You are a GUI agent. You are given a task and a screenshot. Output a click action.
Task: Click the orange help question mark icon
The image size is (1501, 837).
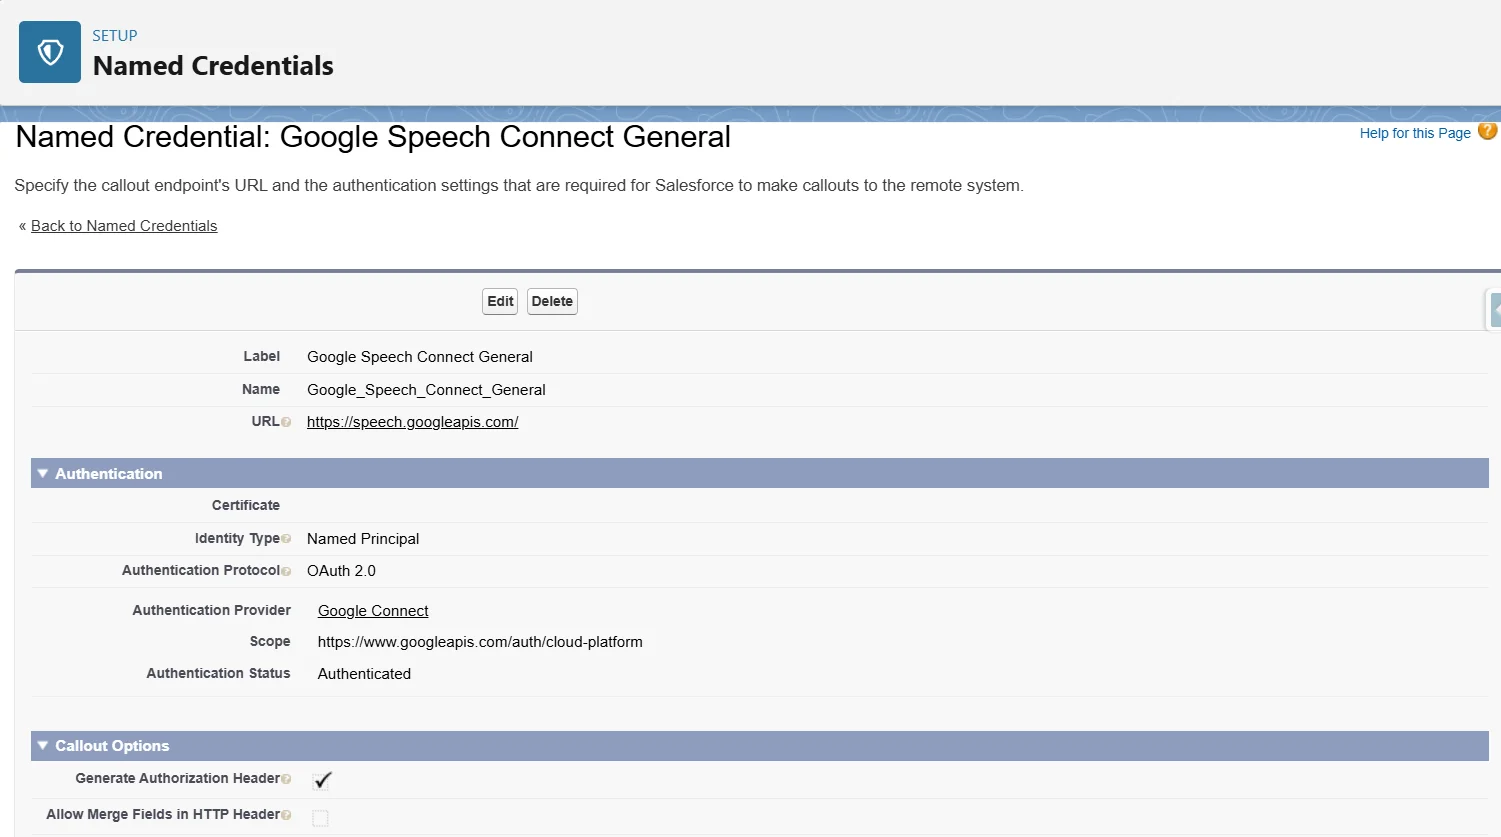tap(1487, 132)
